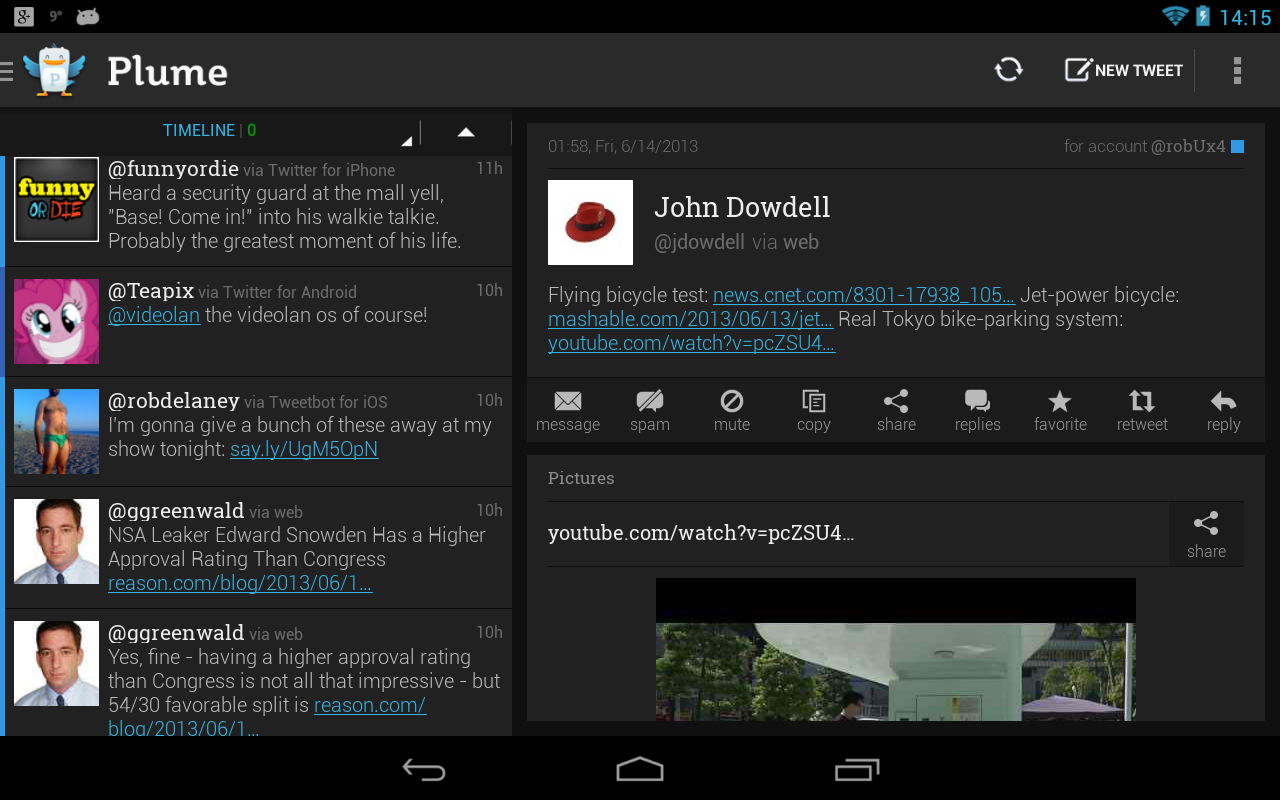Image resolution: width=1280 pixels, height=800 pixels.
Task: Go back with Android back button
Action: pyautogui.click(x=424, y=769)
